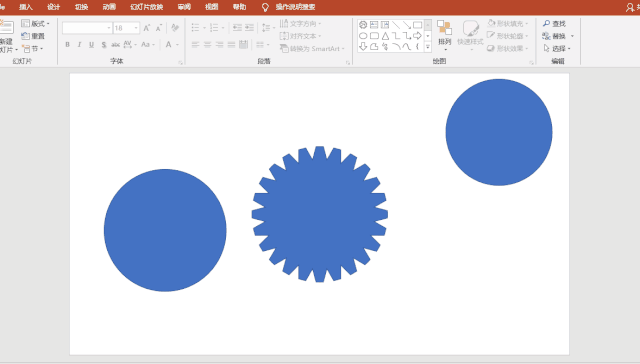The height and width of the screenshot is (364, 640).
Task: Open the Aa change case menu
Action: tap(148, 44)
